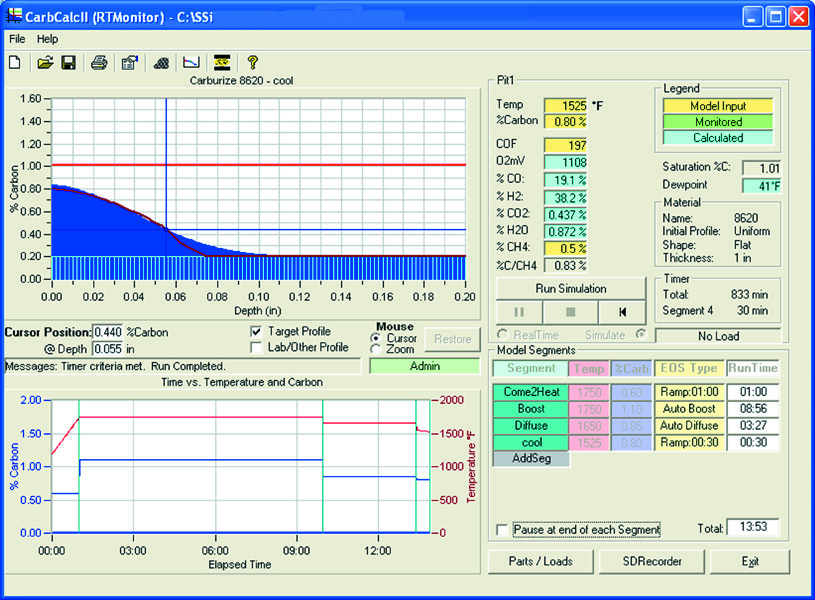Click the Diffuse RunTime cell 03:27
815x600 pixels.
pos(753,425)
